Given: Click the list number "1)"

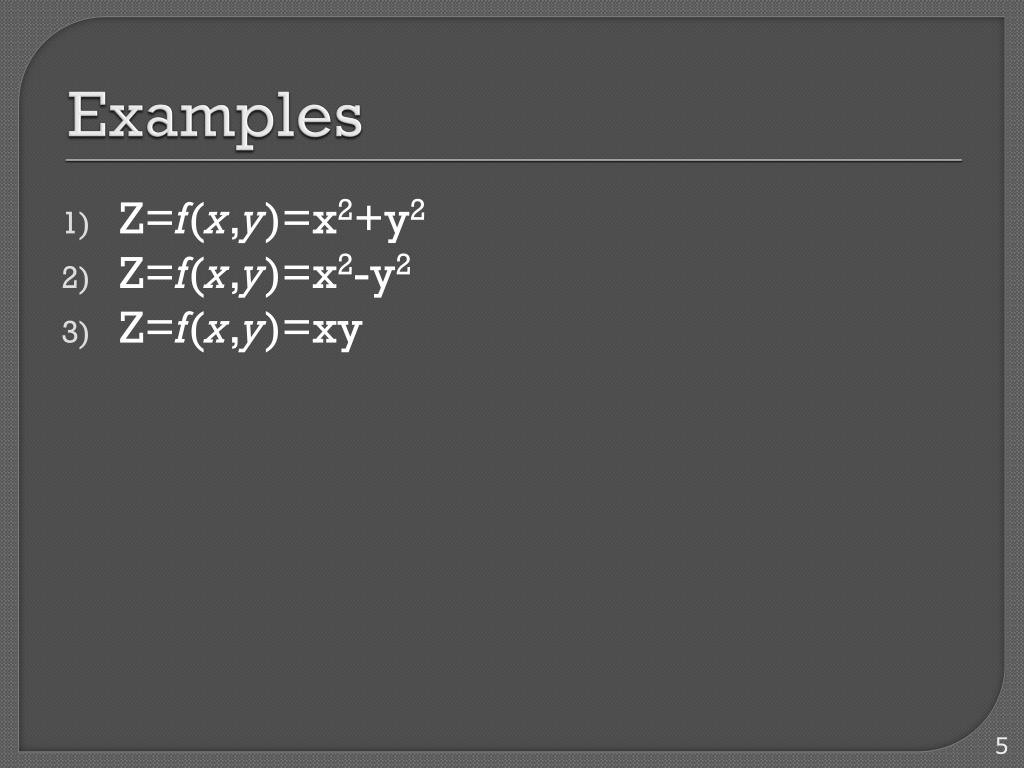Looking at the screenshot, I should click(x=76, y=223).
